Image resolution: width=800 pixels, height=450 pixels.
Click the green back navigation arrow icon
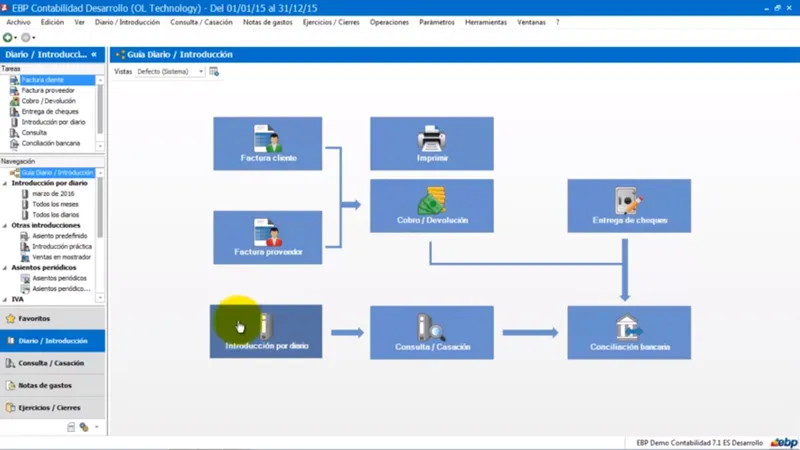click(8, 37)
